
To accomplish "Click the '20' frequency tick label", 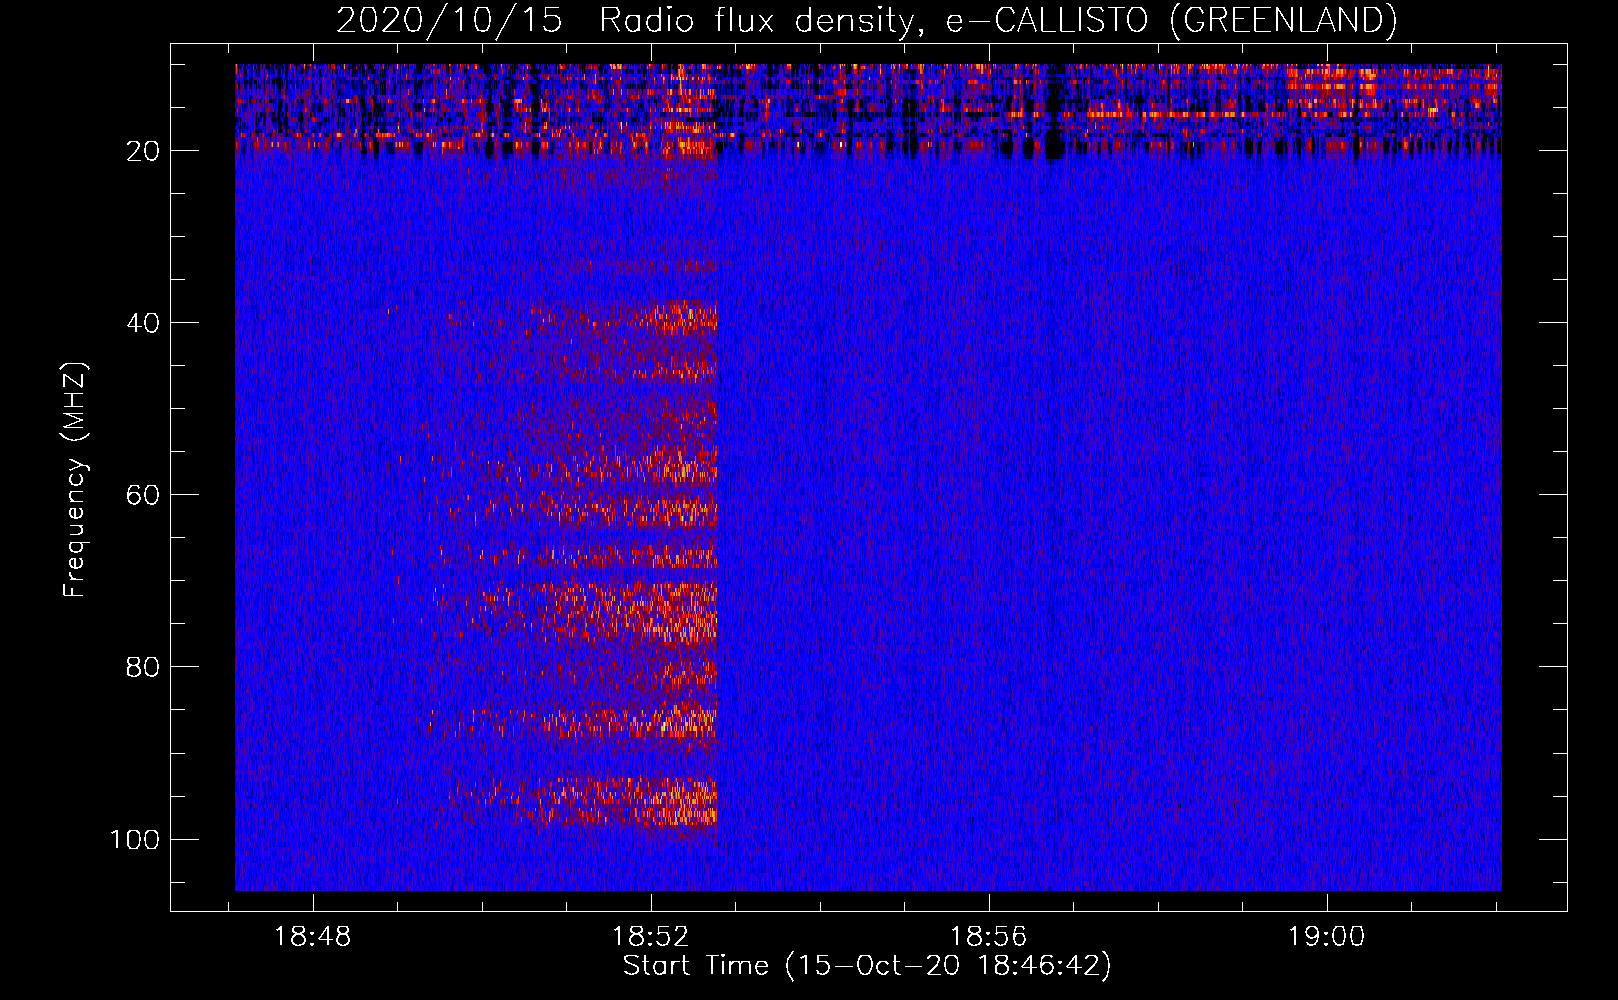I will pos(143,151).
